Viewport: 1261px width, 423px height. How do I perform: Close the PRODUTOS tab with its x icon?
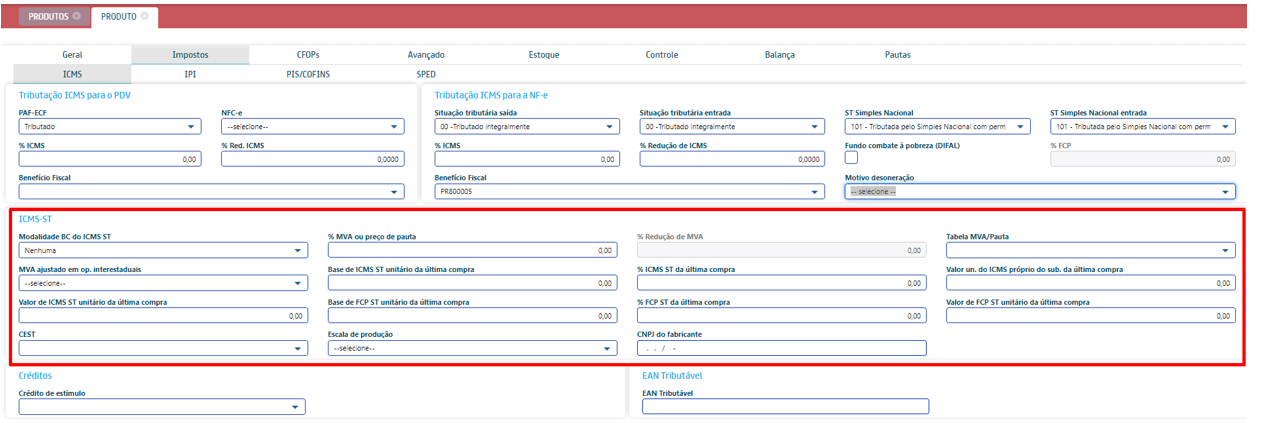click(77, 16)
